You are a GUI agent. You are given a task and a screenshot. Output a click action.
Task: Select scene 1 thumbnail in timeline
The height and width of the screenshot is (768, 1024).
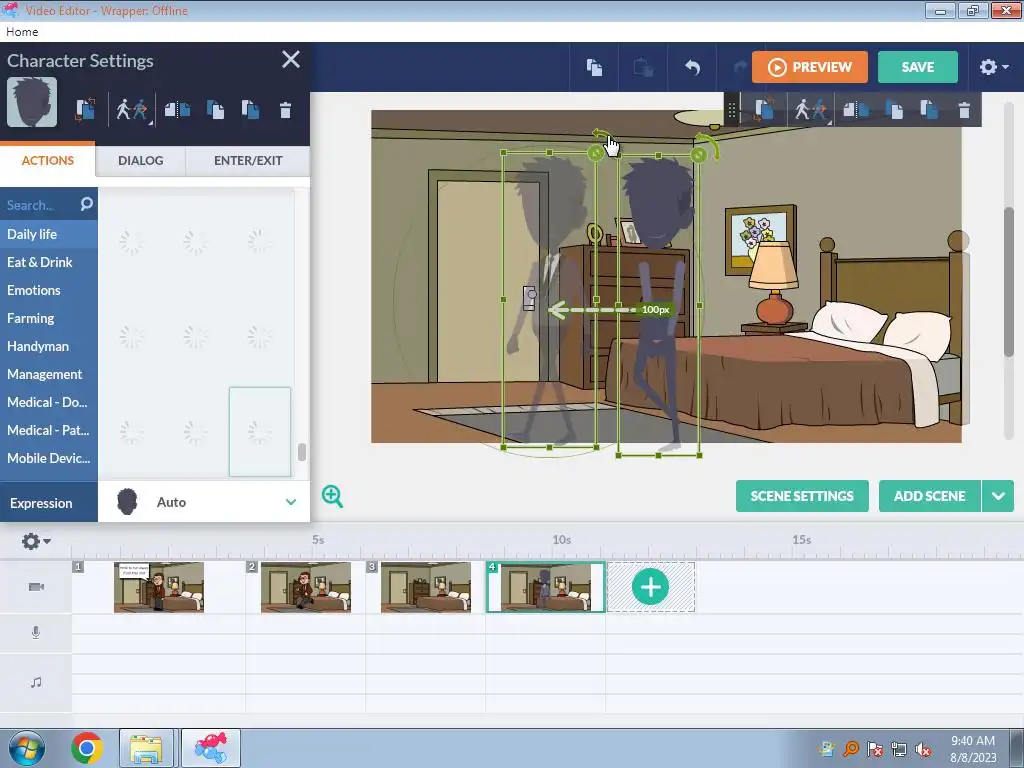coord(159,587)
